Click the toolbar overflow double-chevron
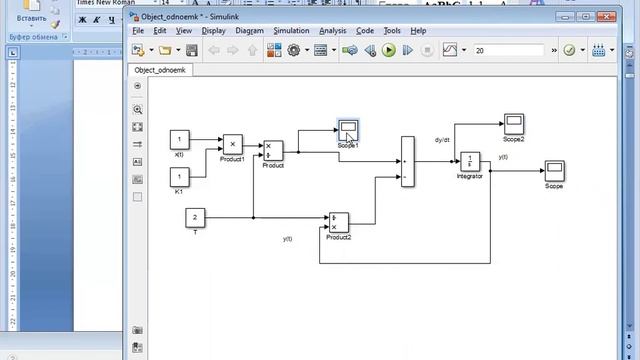 tap(554, 50)
